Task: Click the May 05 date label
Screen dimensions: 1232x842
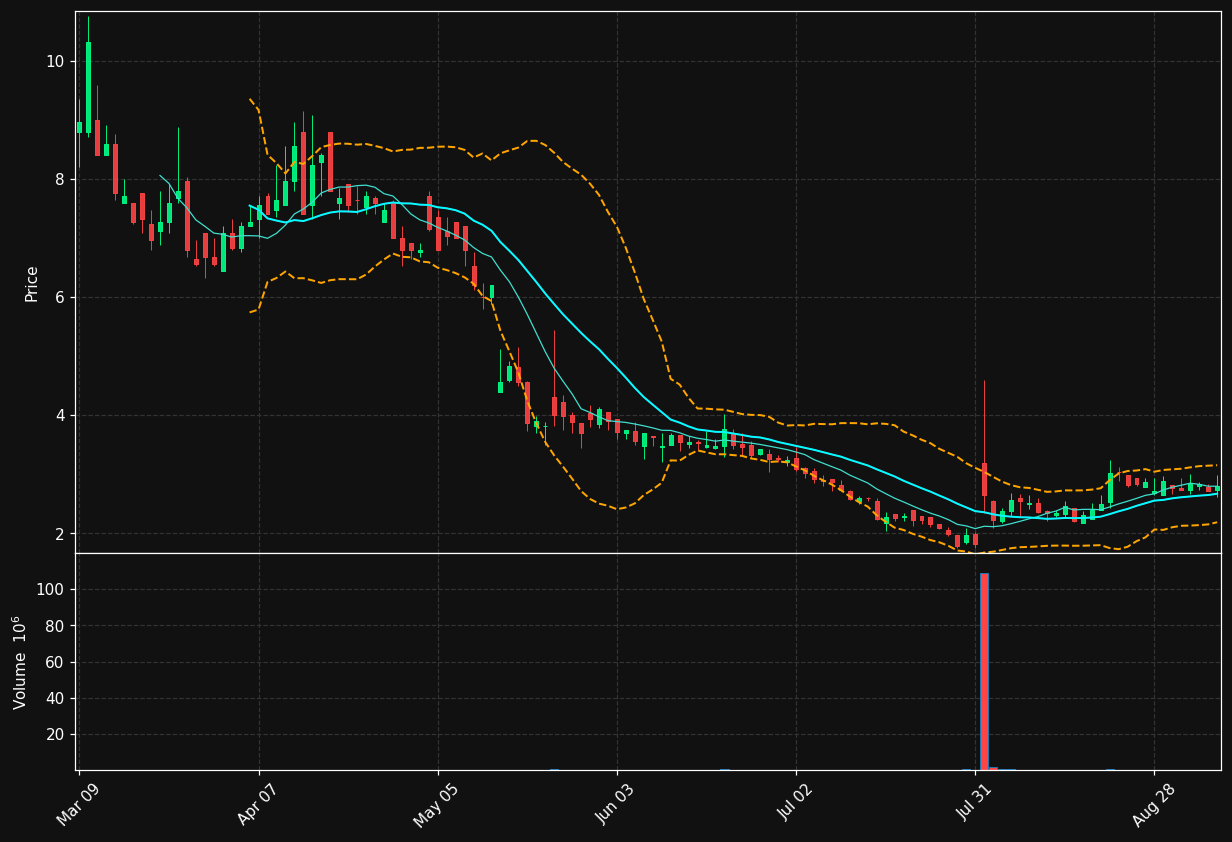Action: 437,805
